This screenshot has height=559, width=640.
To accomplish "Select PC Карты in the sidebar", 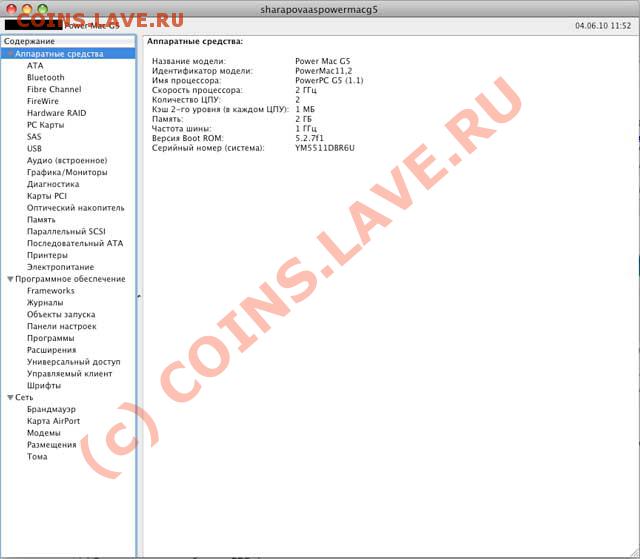I will [x=46, y=125].
